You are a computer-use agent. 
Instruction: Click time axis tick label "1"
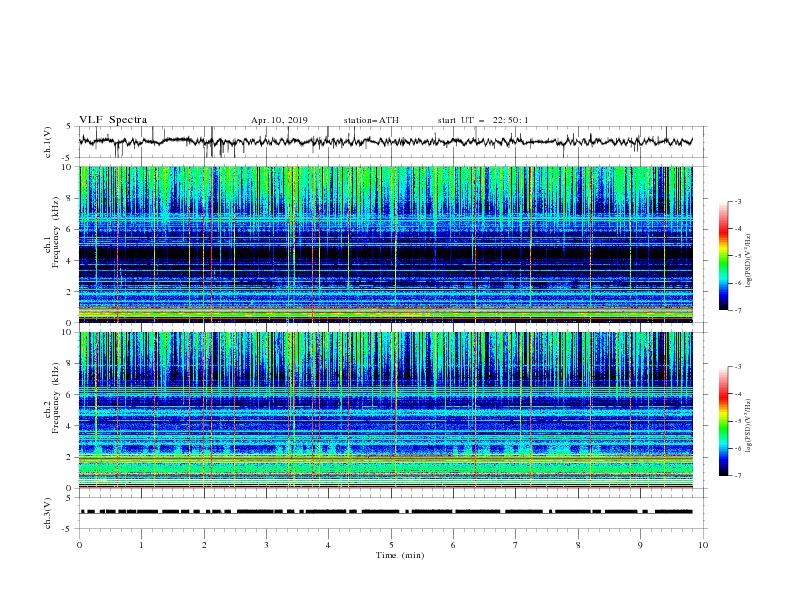(141, 545)
